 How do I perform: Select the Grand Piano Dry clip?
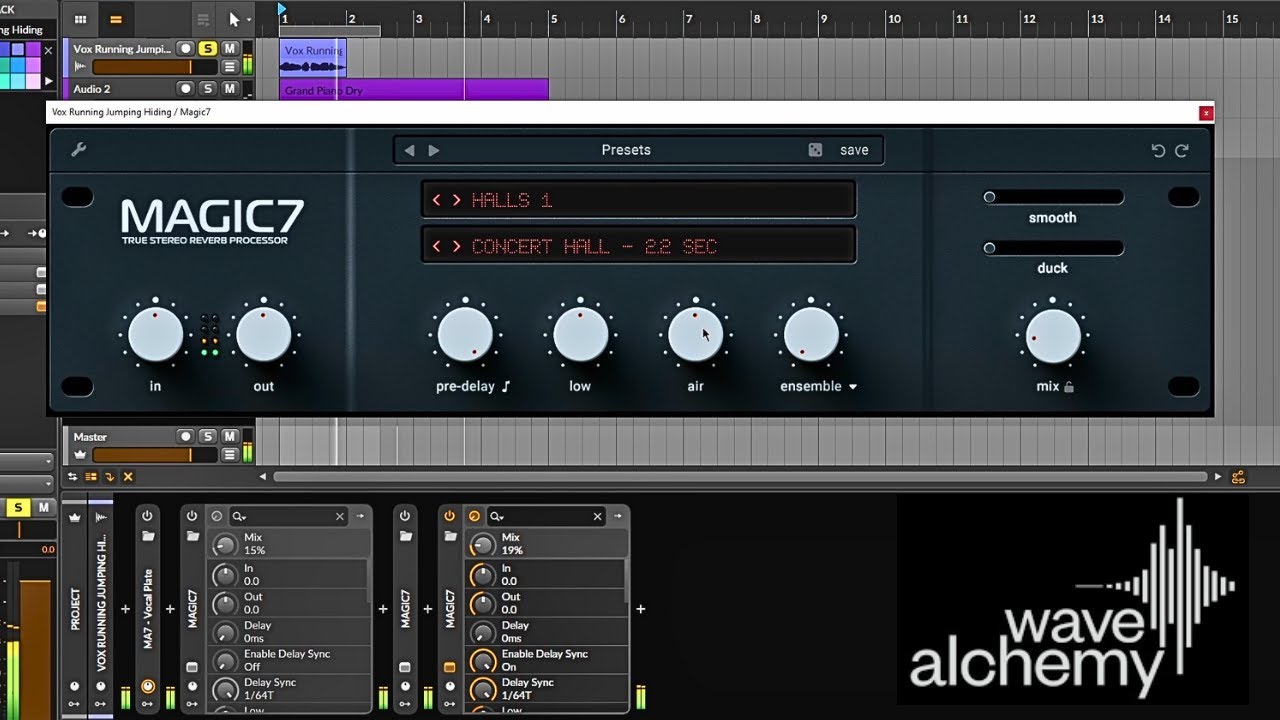point(414,90)
